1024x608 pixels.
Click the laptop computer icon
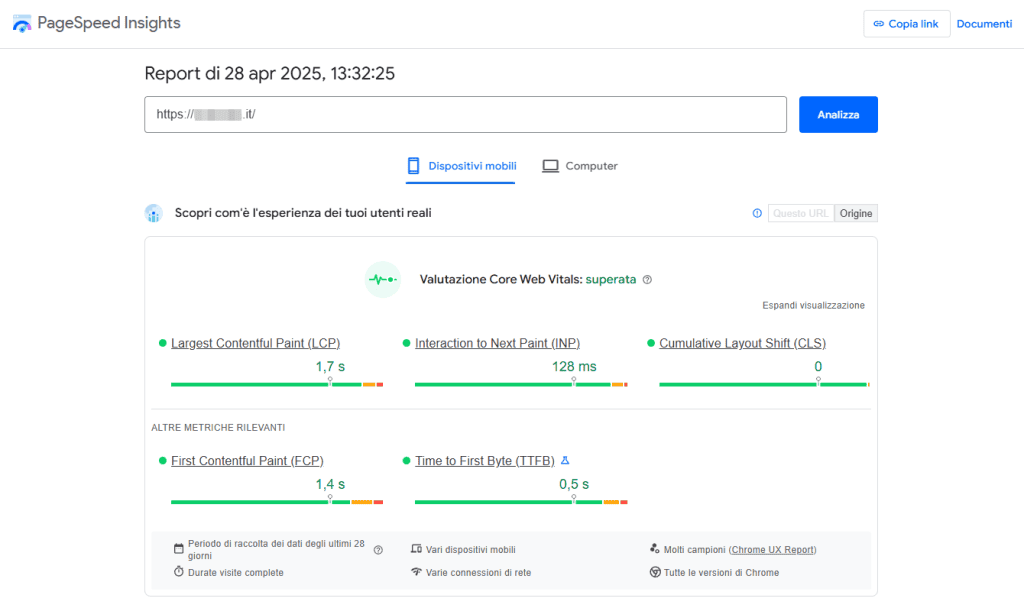[551, 166]
